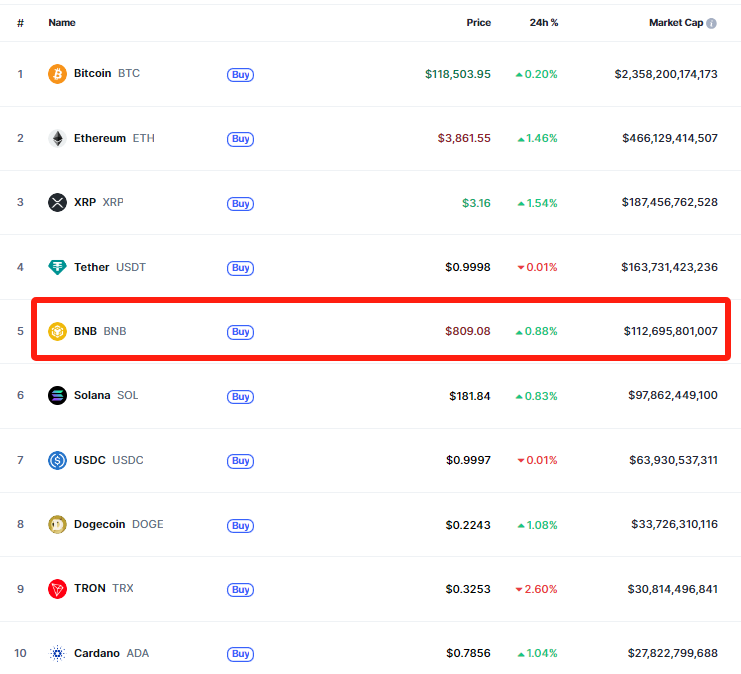Click Ethereum 24h change 1.46%
Image resolution: width=741 pixels, height=674 pixels.
pos(537,138)
